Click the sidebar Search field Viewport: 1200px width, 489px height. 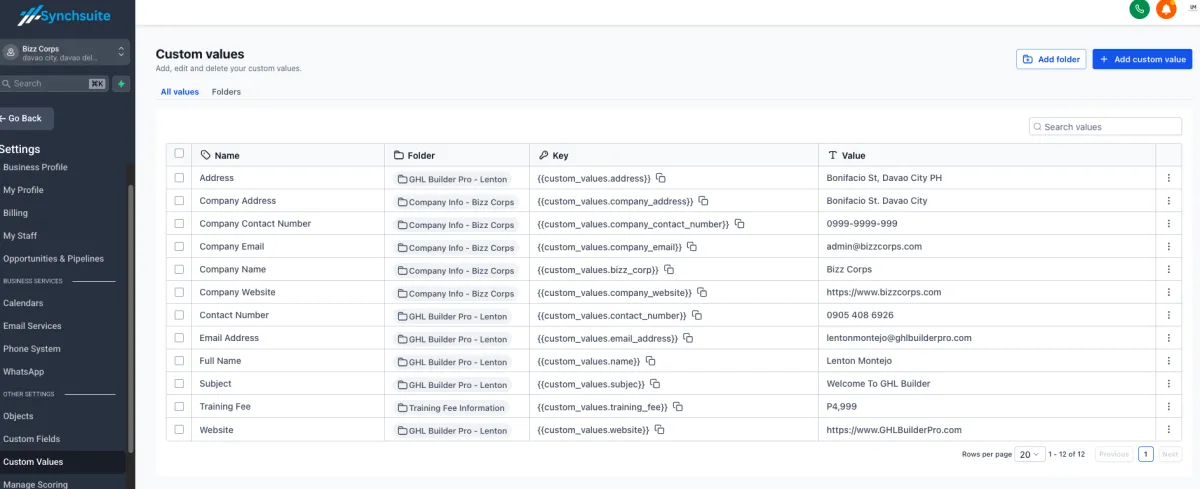[x=54, y=84]
